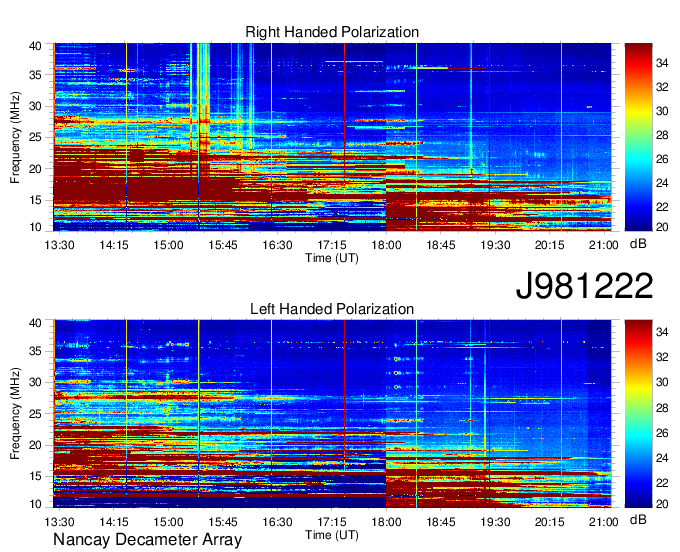Click the 20 MHz tick on Left Handed plot
Screen dimensions: 680x552
(35, 445)
